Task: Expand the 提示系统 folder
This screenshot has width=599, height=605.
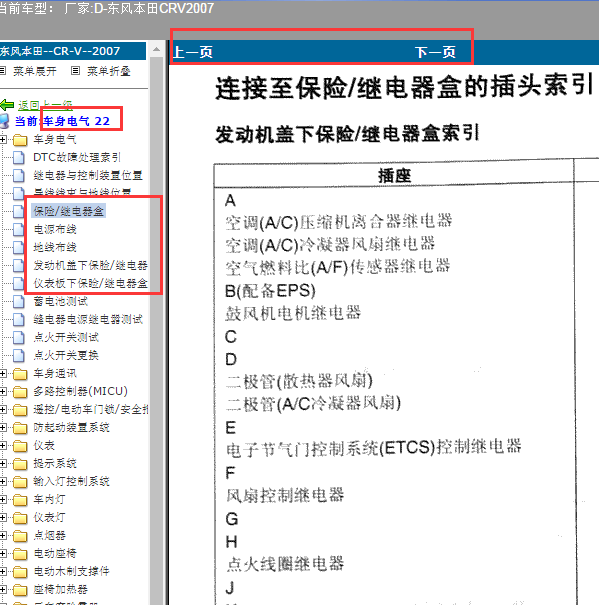Action: coord(3,463)
